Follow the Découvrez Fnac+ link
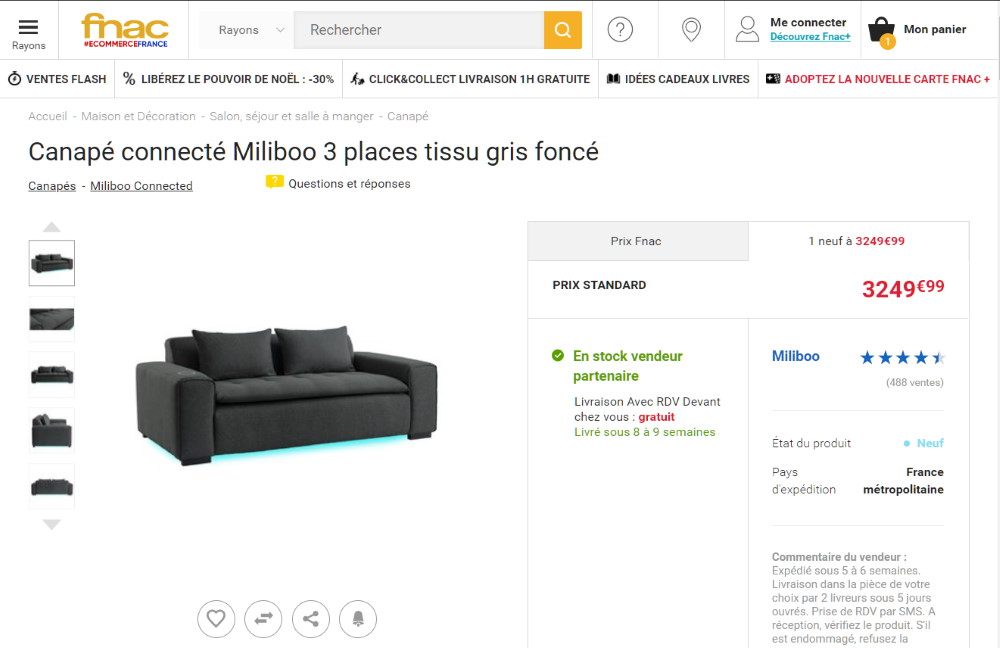 point(810,37)
